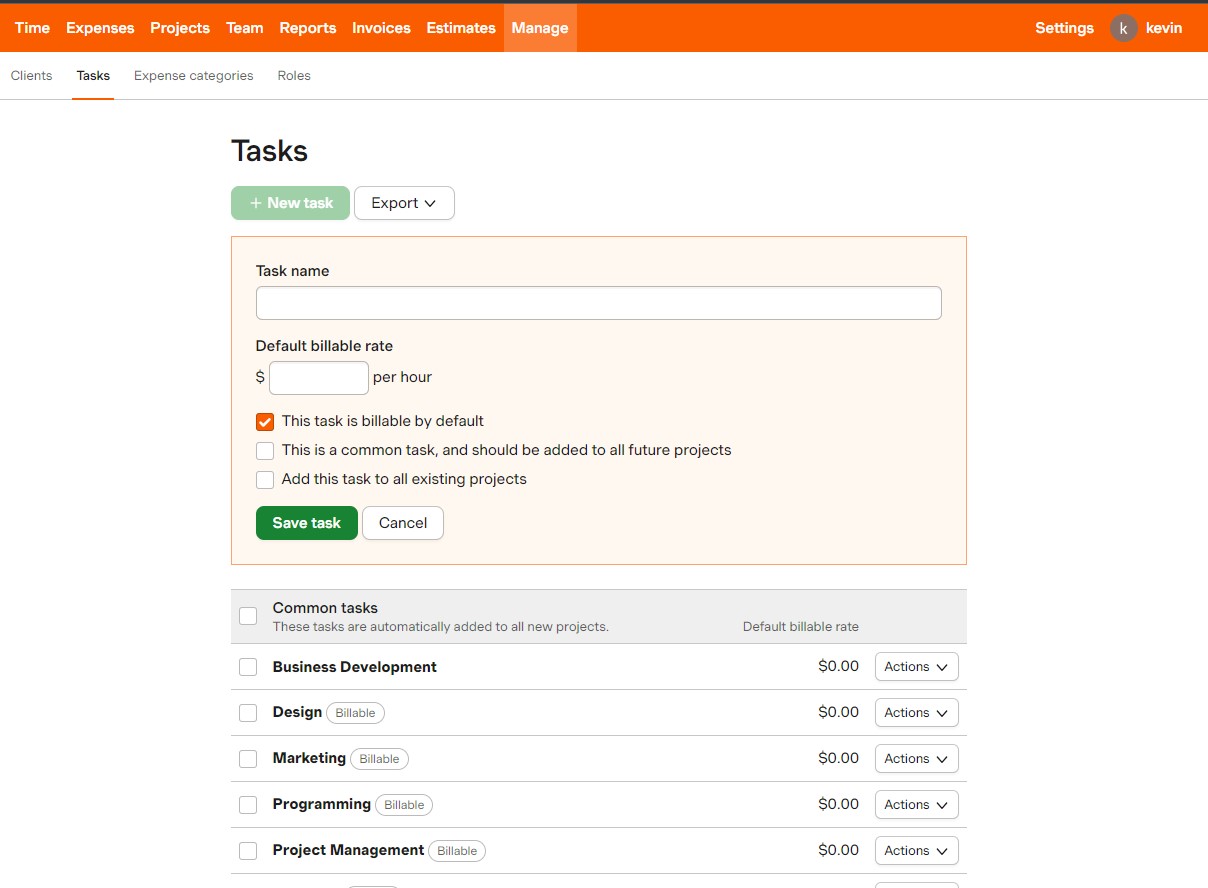Image resolution: width=1208 pixels, height=888 pixels.
Task: Check 'This task is billable by default' box
Action: pos(265,422)
